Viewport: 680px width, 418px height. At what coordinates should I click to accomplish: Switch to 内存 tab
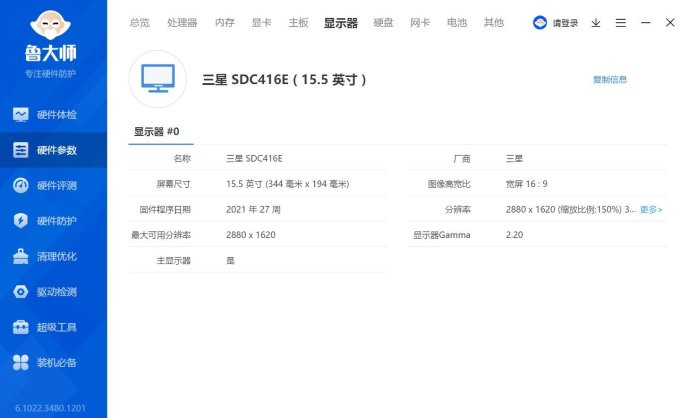click(x=225, y=23)
